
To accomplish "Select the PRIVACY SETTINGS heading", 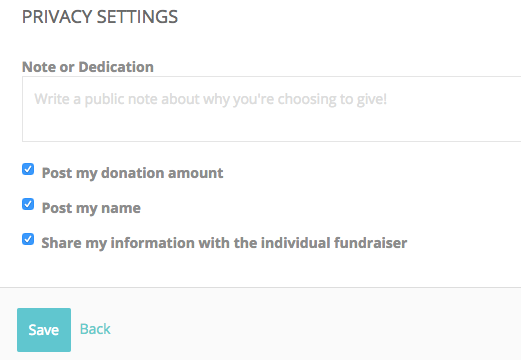I will (100, 17).
